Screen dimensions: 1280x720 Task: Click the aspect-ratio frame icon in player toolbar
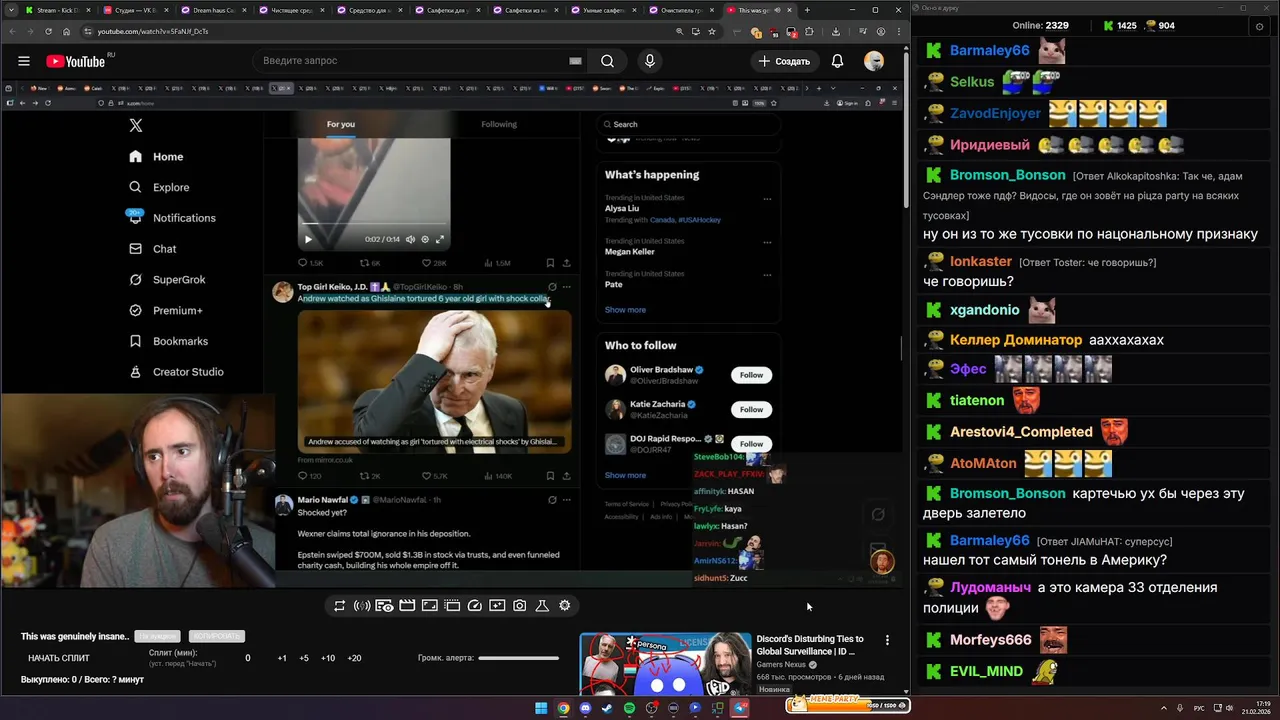click(x=429, y=606)
